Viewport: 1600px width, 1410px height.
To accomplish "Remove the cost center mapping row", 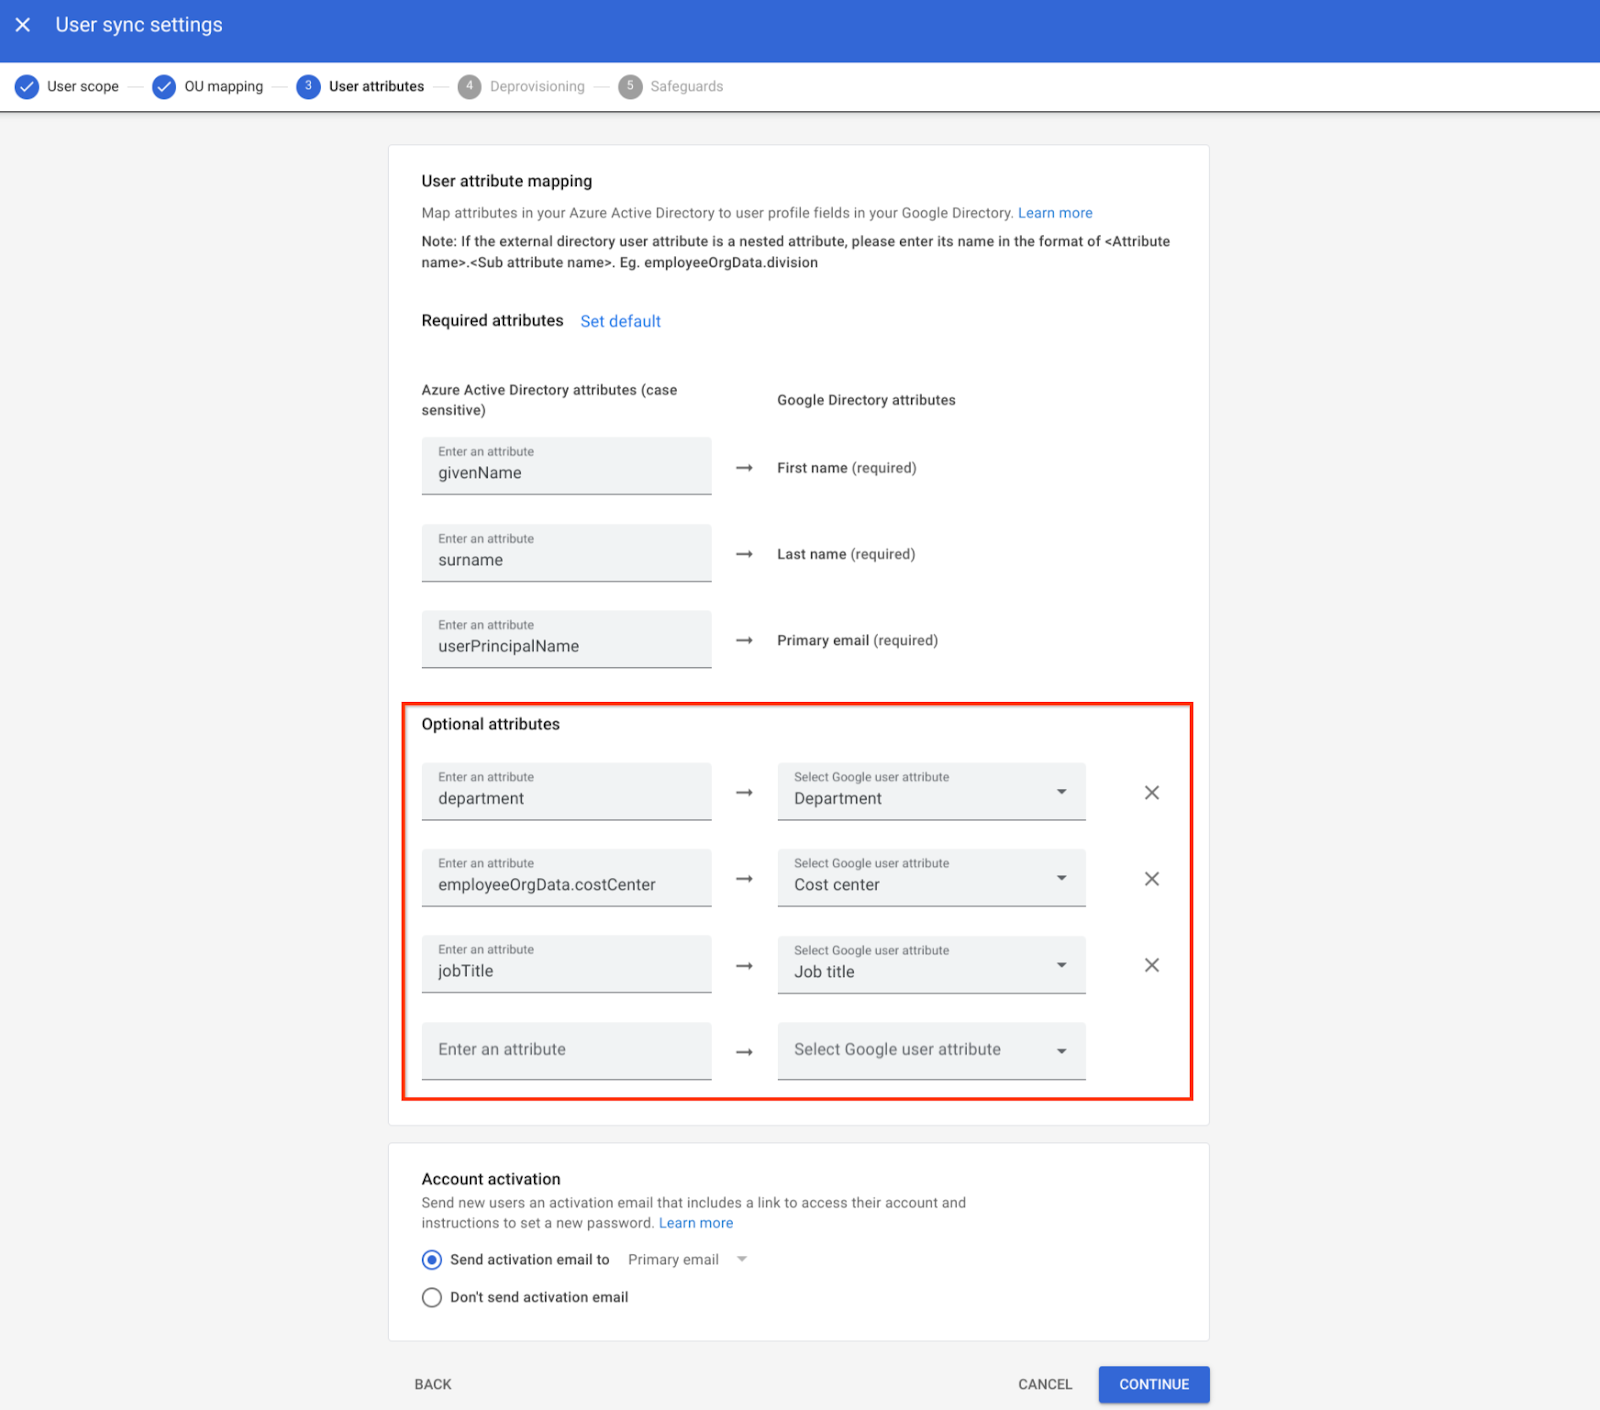I will pos(1152,878).
